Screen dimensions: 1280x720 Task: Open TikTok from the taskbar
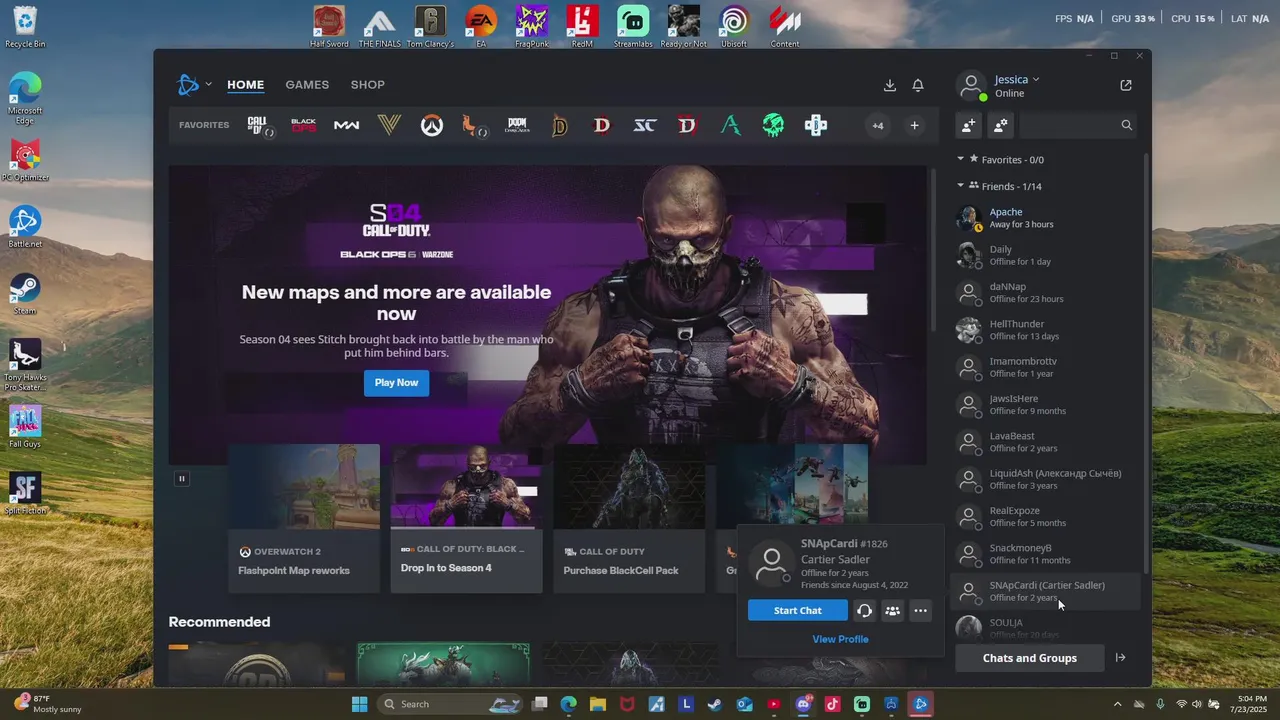(x=833, y=704)
